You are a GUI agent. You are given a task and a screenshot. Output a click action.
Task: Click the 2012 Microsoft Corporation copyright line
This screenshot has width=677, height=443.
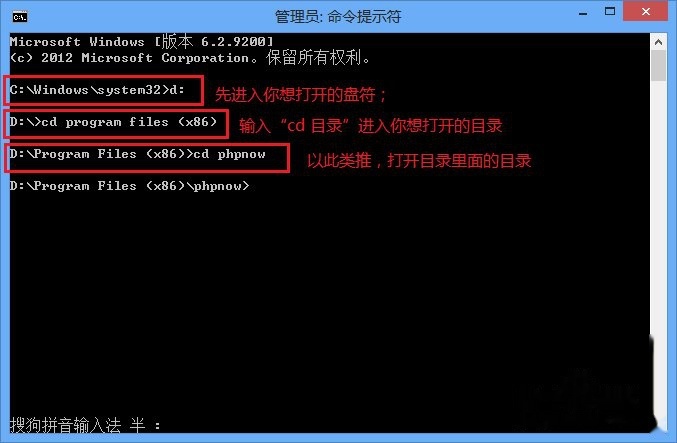pos(190,57)
